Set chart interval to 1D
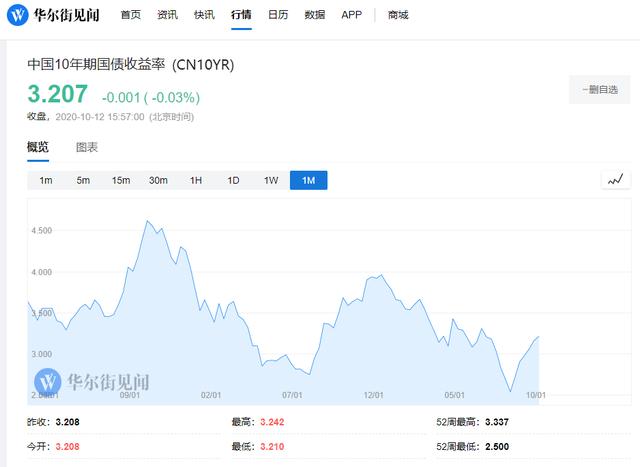Screen dimensions: 640x467 click(233, 180)
